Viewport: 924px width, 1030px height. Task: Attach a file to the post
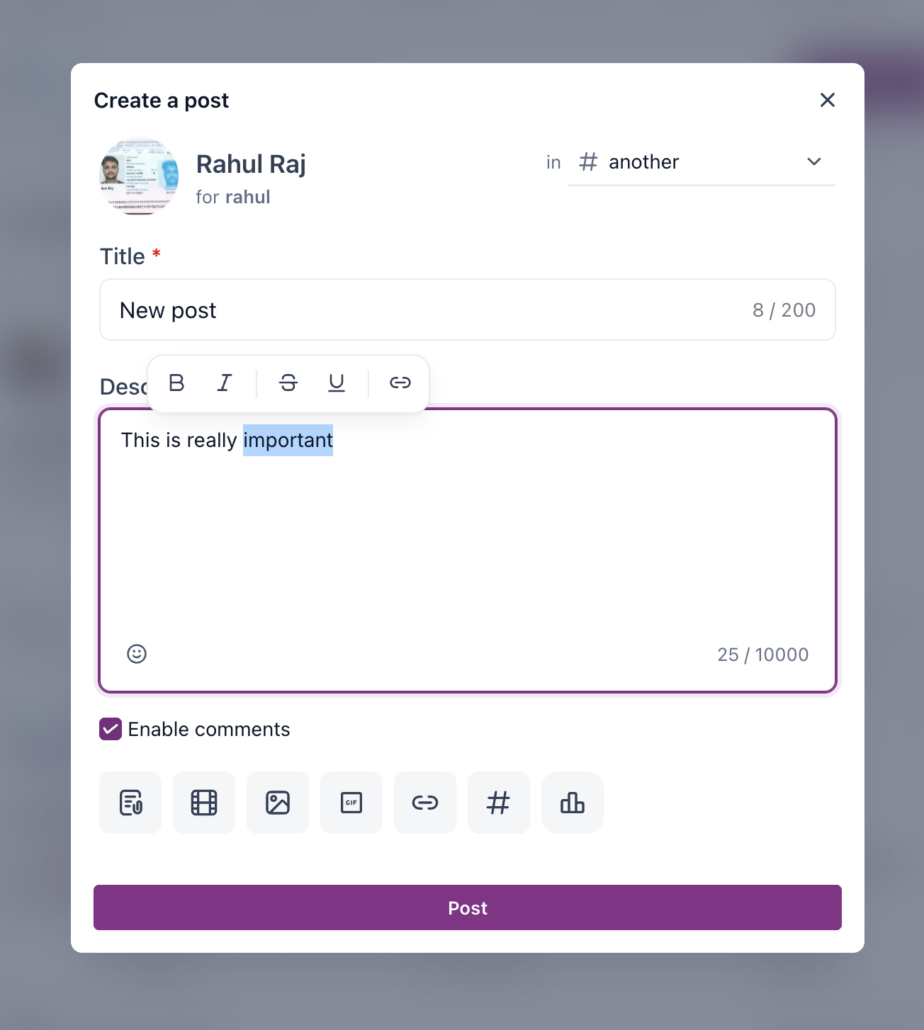coord(130,802)
